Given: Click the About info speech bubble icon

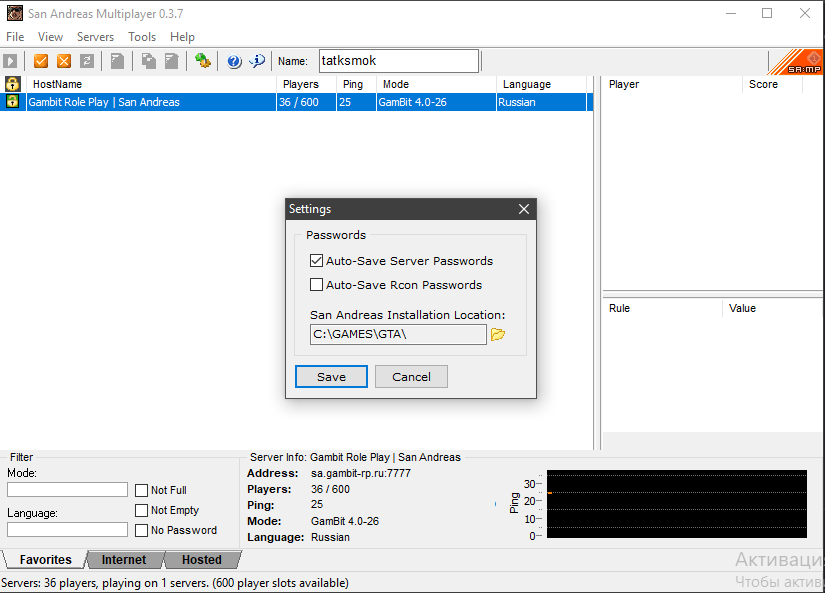Looking at the screenshot, I should pos(258,61).
